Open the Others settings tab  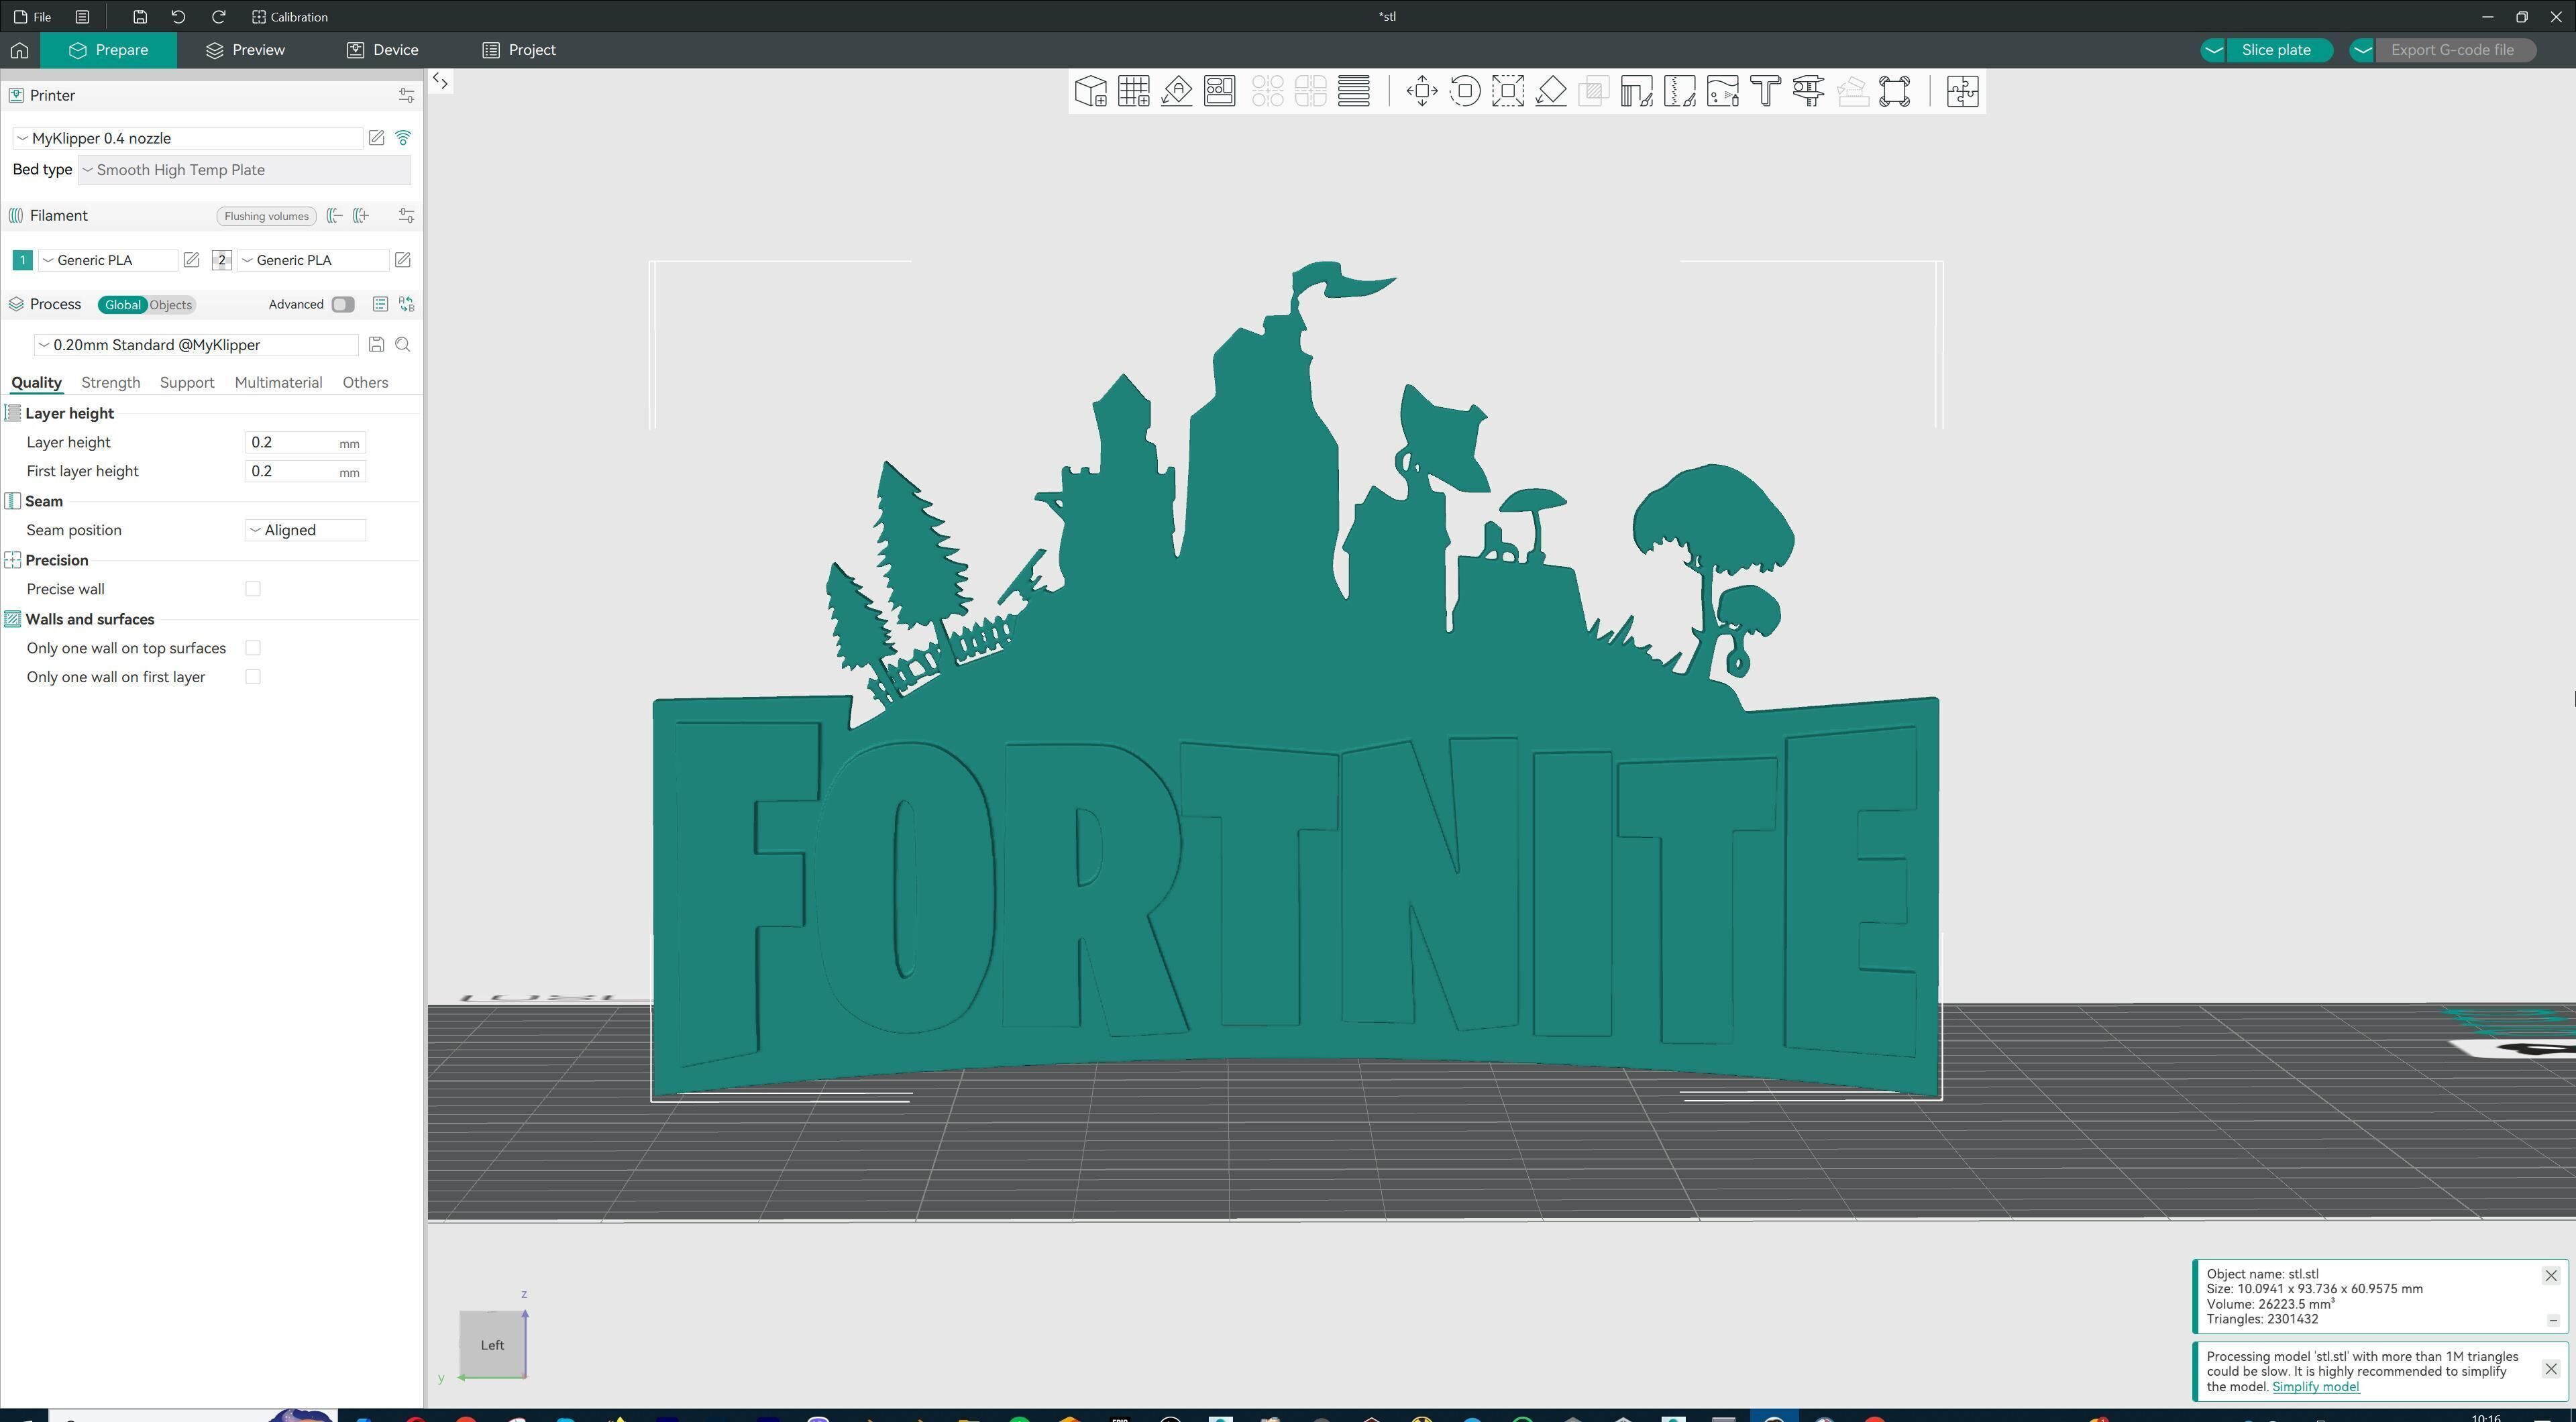coord(365,382)
